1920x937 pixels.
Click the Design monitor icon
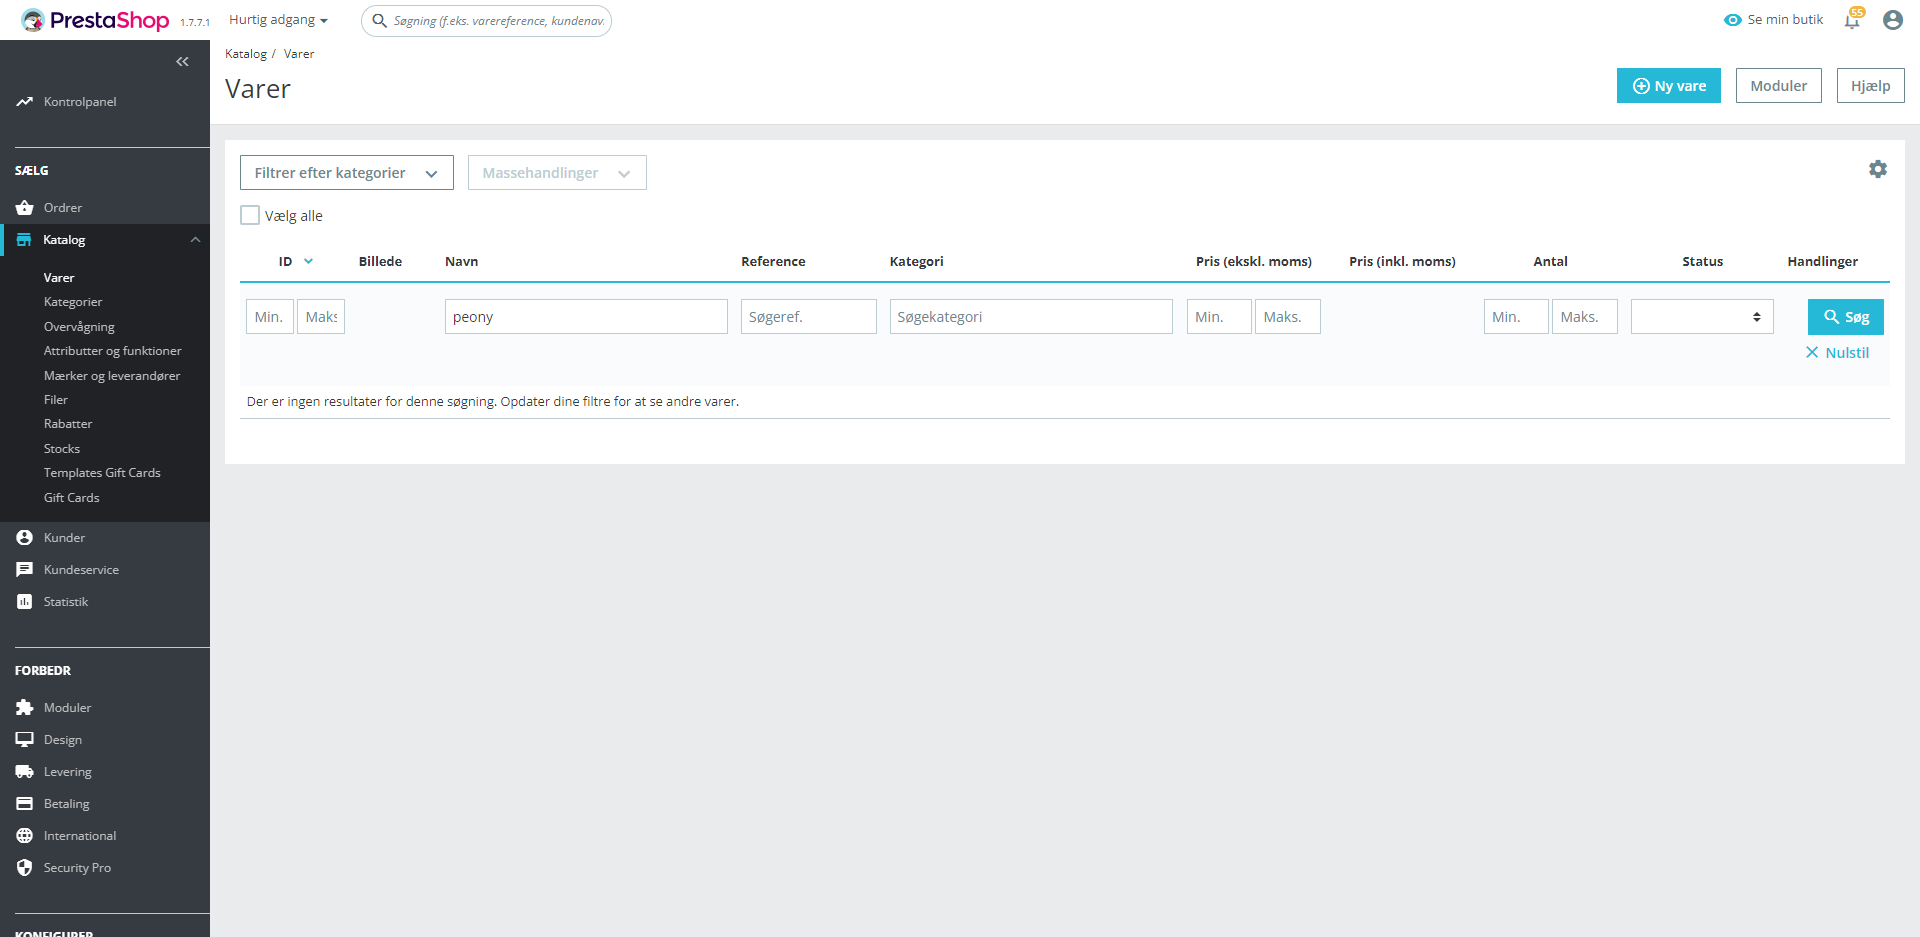[x=24, y=740]
